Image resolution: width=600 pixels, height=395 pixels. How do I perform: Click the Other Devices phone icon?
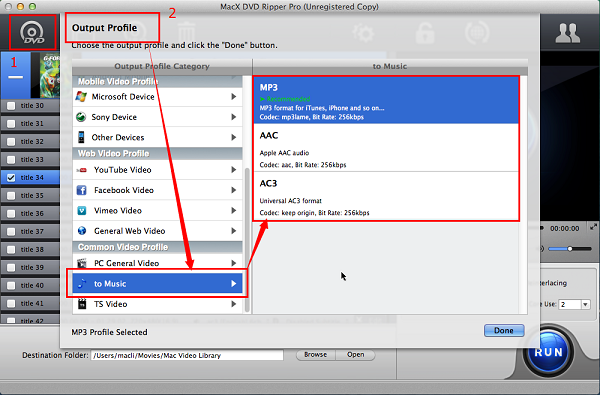(81, 137)
